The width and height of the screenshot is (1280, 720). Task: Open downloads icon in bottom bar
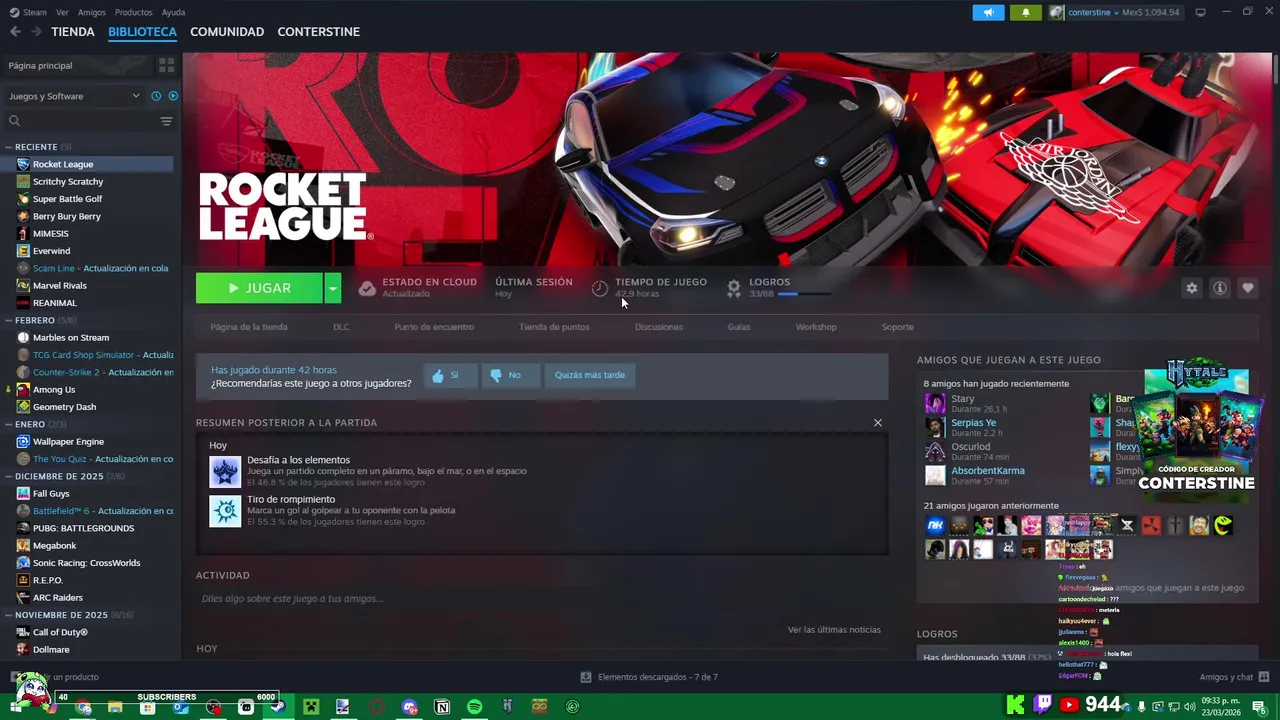coord(586,677)
